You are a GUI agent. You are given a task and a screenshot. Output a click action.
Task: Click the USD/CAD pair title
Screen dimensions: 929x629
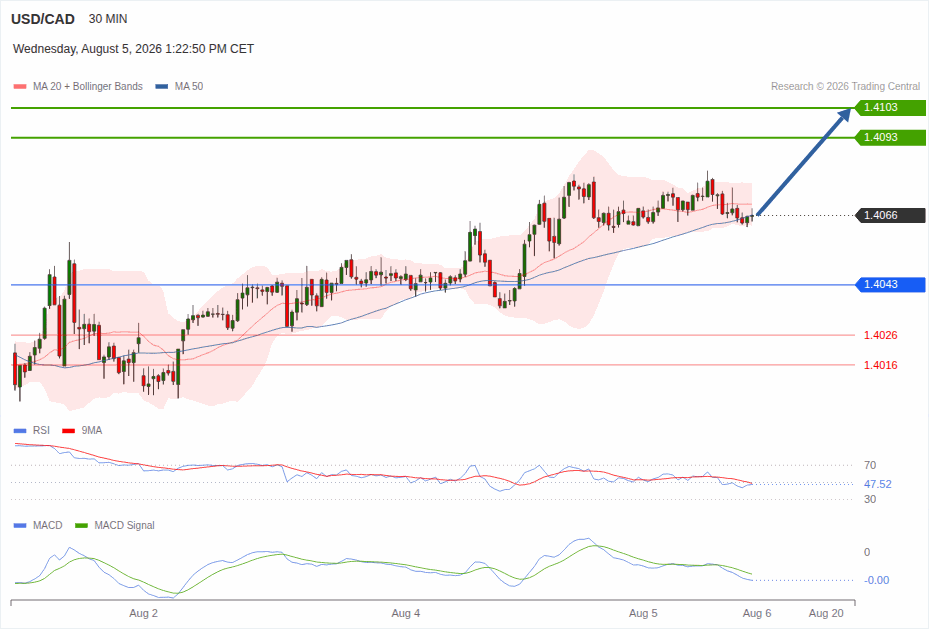(x=43, y=19)
